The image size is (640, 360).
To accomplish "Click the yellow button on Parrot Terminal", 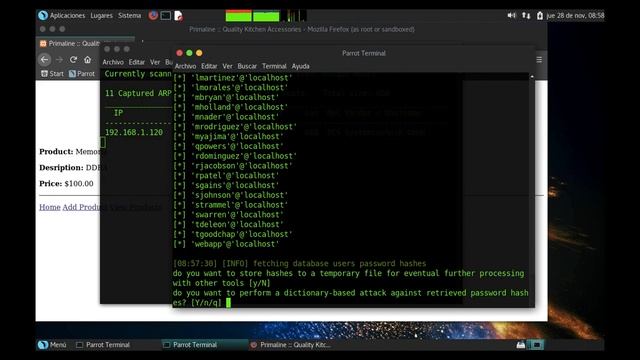I will point(199,53).
